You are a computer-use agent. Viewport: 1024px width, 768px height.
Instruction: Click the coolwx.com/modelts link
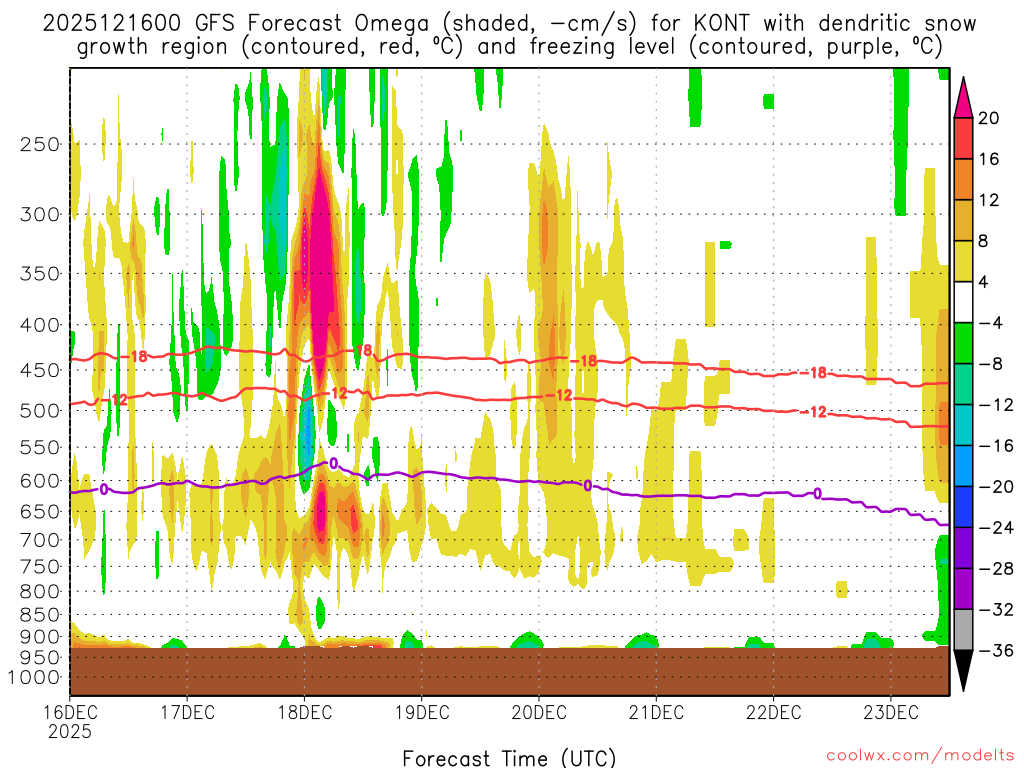pyautogui.click(x=920, y=756)
